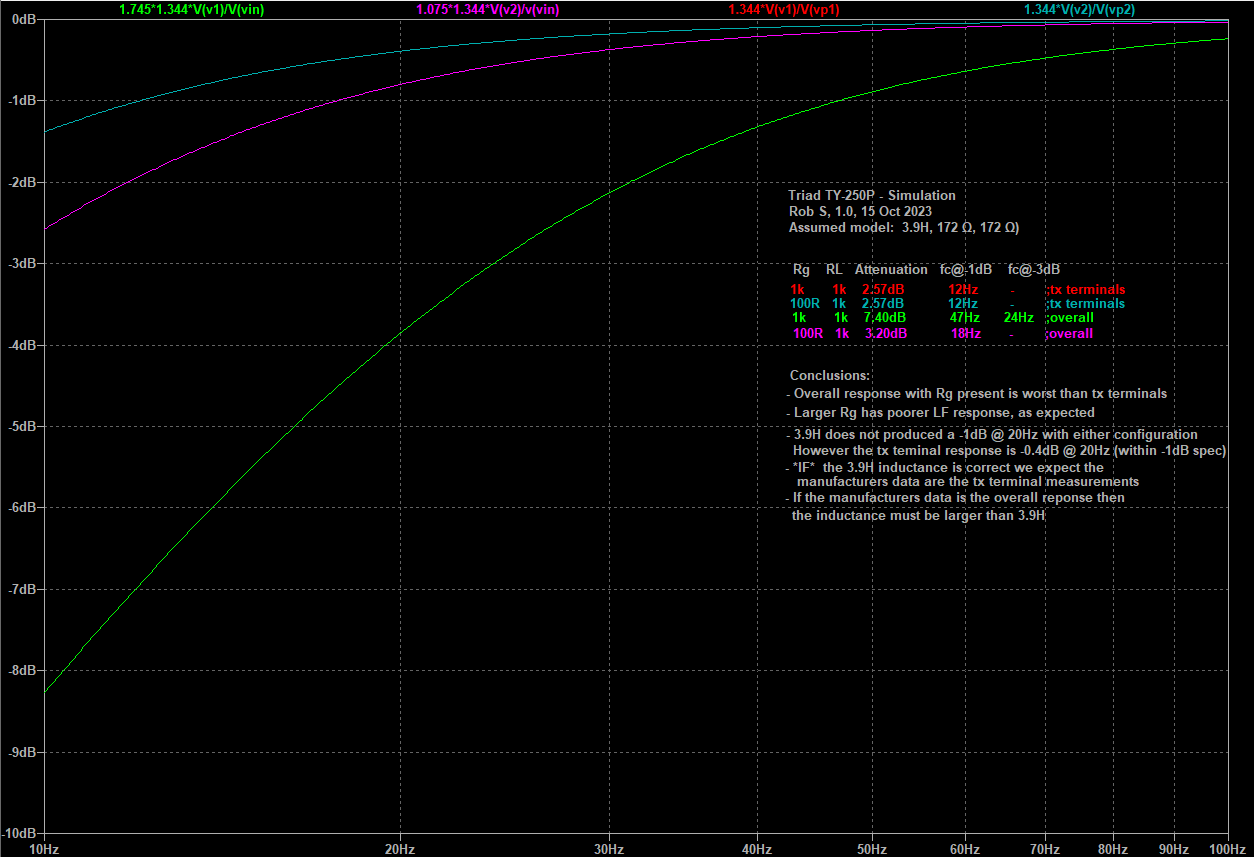Viewport: 1254px width, 857px height.
Task: Click the 70Hz frequency axis label
Action: click(x=1045, y=849)
